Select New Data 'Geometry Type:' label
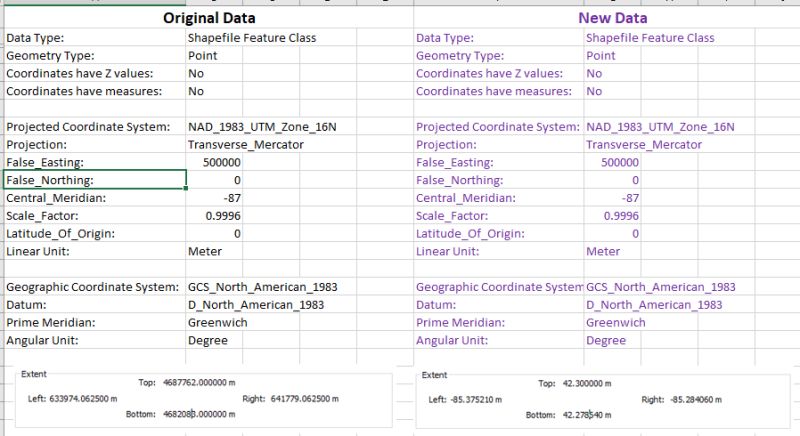This screenshot has width=800, height=436. tap(499, 56)
